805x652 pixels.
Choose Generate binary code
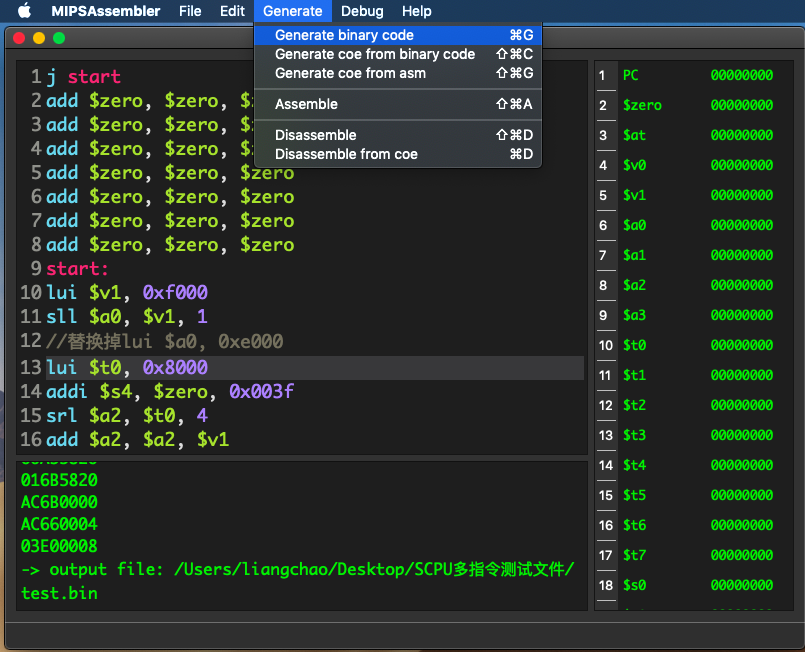398,35
